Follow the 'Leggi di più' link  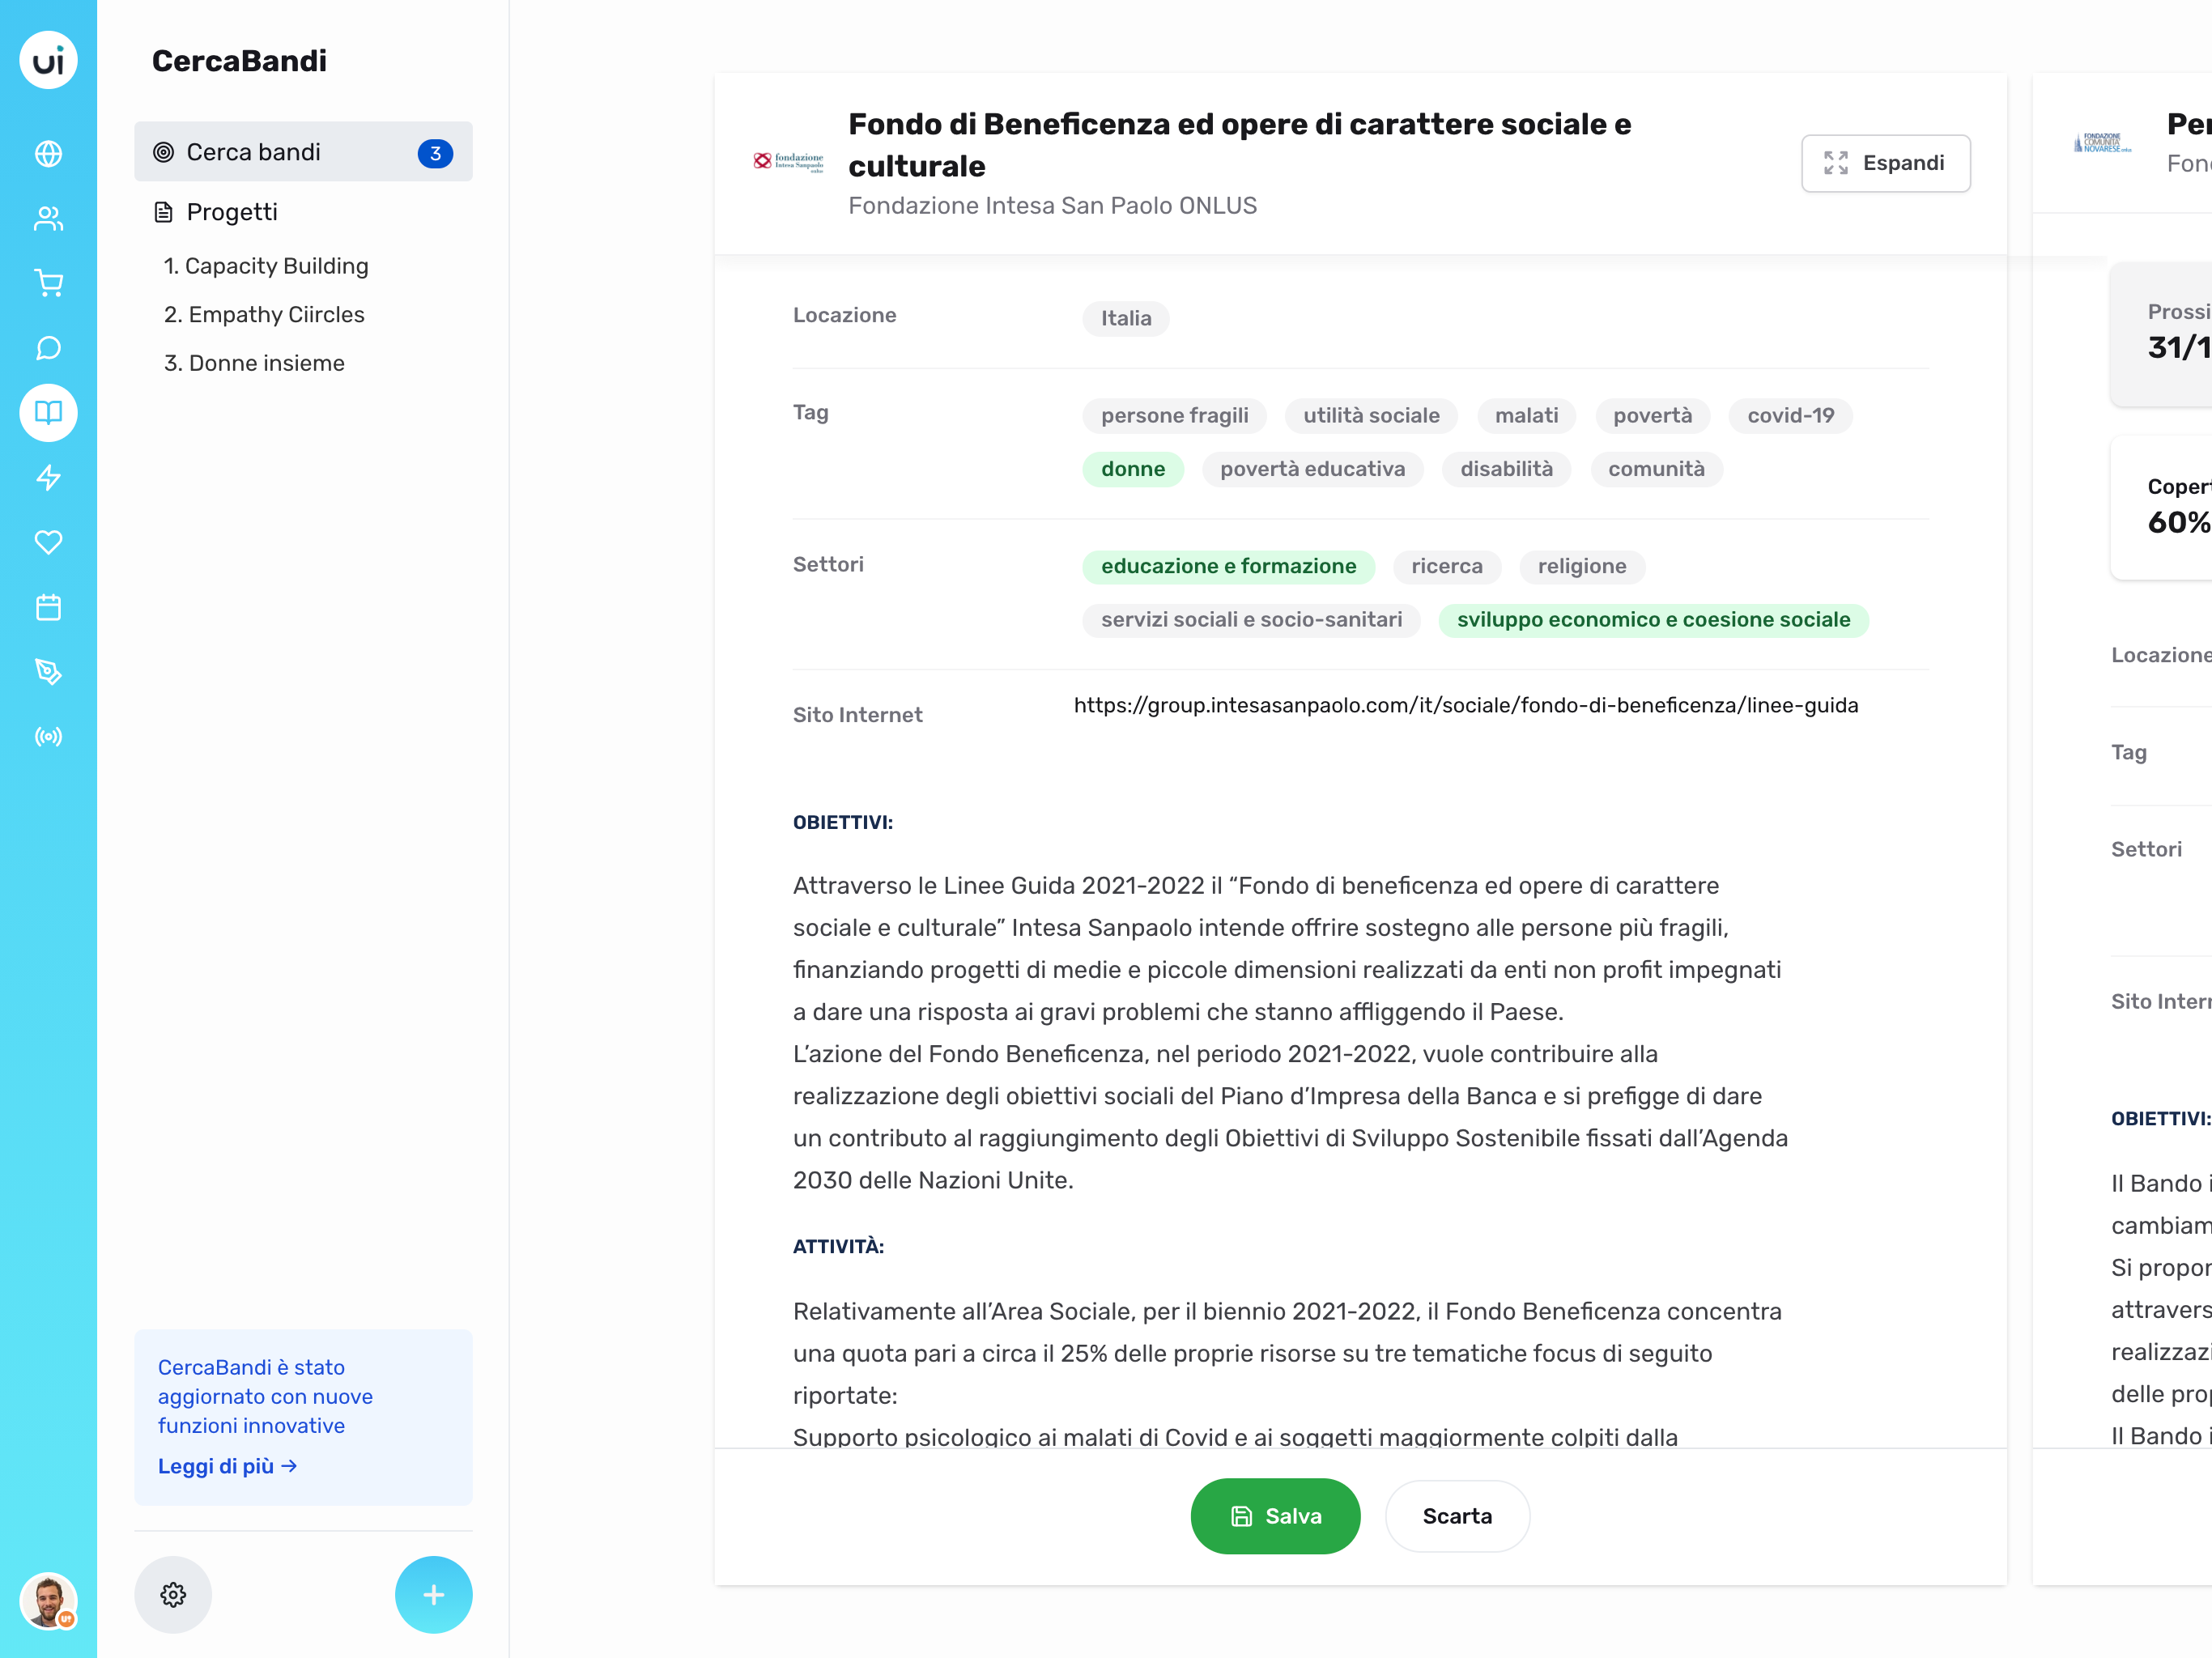[227, 1466]
